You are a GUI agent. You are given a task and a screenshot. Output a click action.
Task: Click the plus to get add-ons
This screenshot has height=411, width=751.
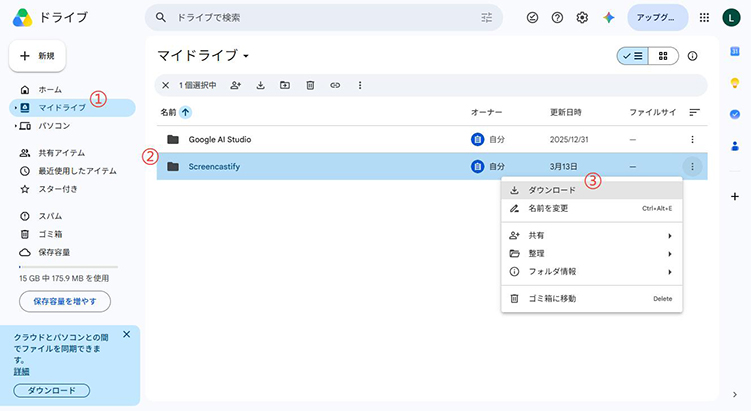coord(735,196)
